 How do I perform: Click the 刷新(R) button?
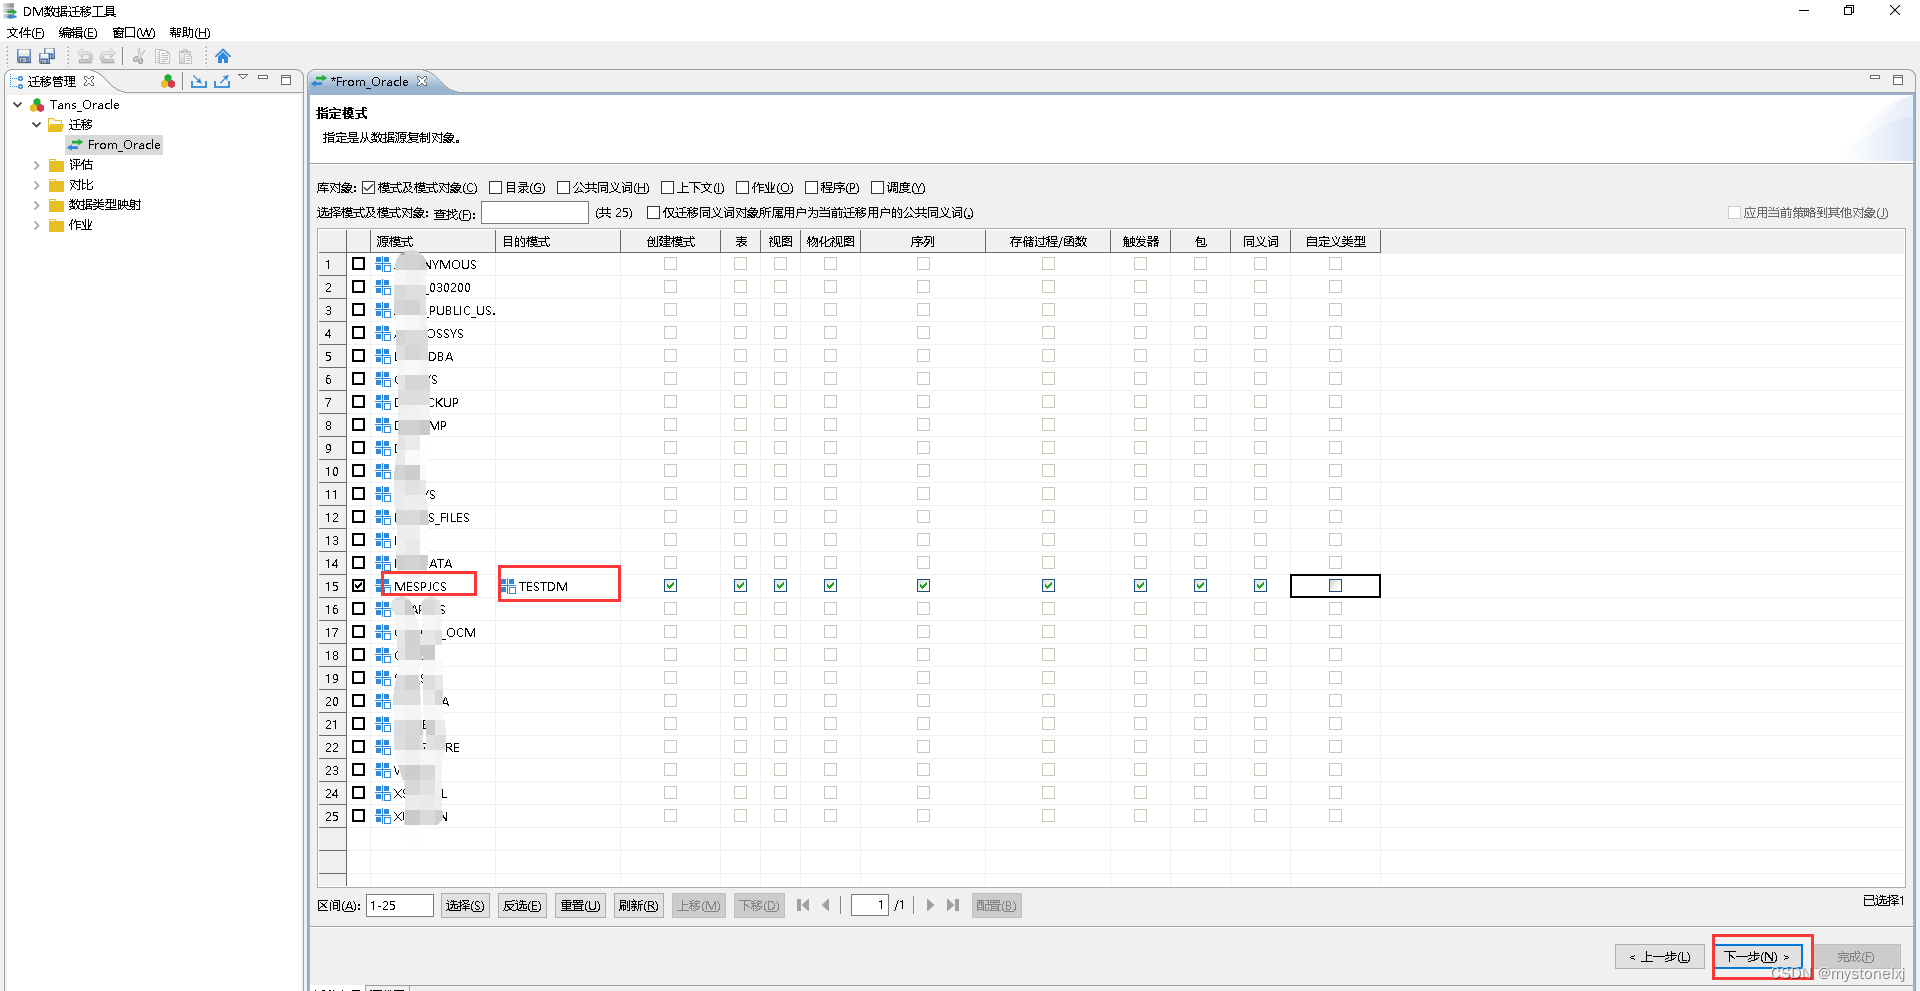(x=638, y=905)
